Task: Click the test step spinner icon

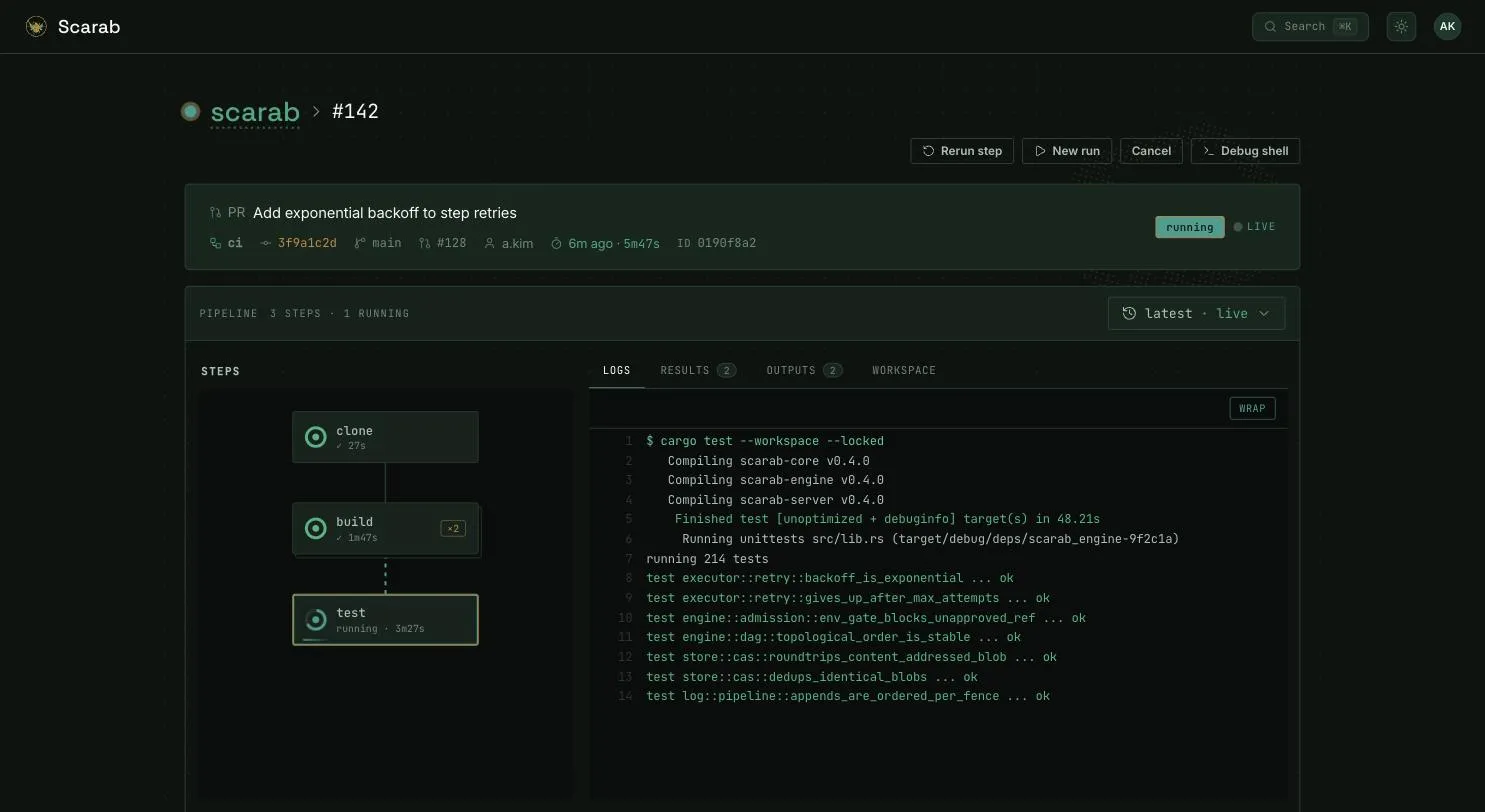Action: 315,620
